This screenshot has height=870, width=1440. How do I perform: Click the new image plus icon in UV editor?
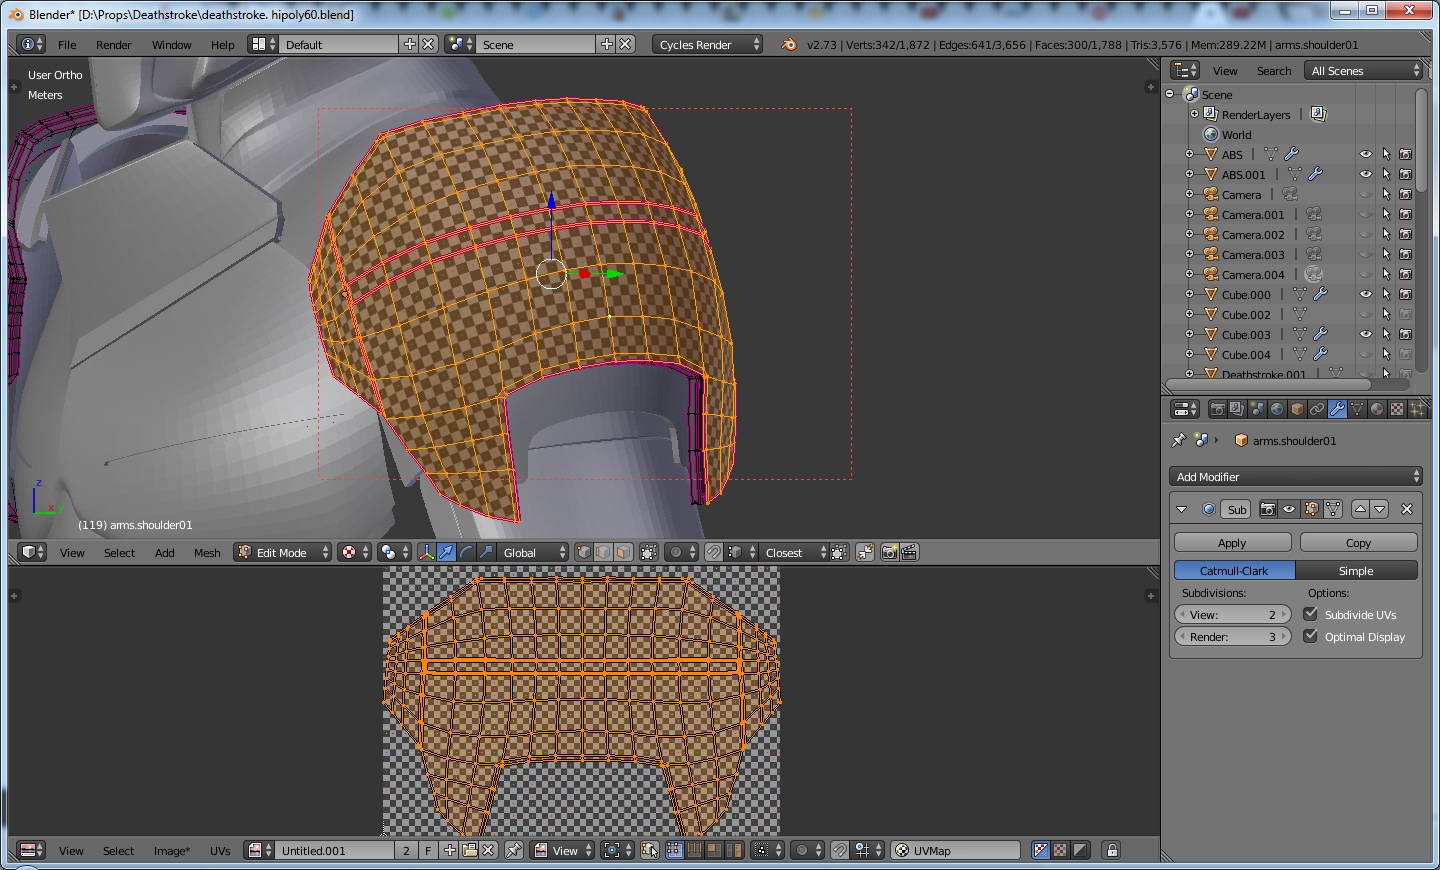pos(450,850)
